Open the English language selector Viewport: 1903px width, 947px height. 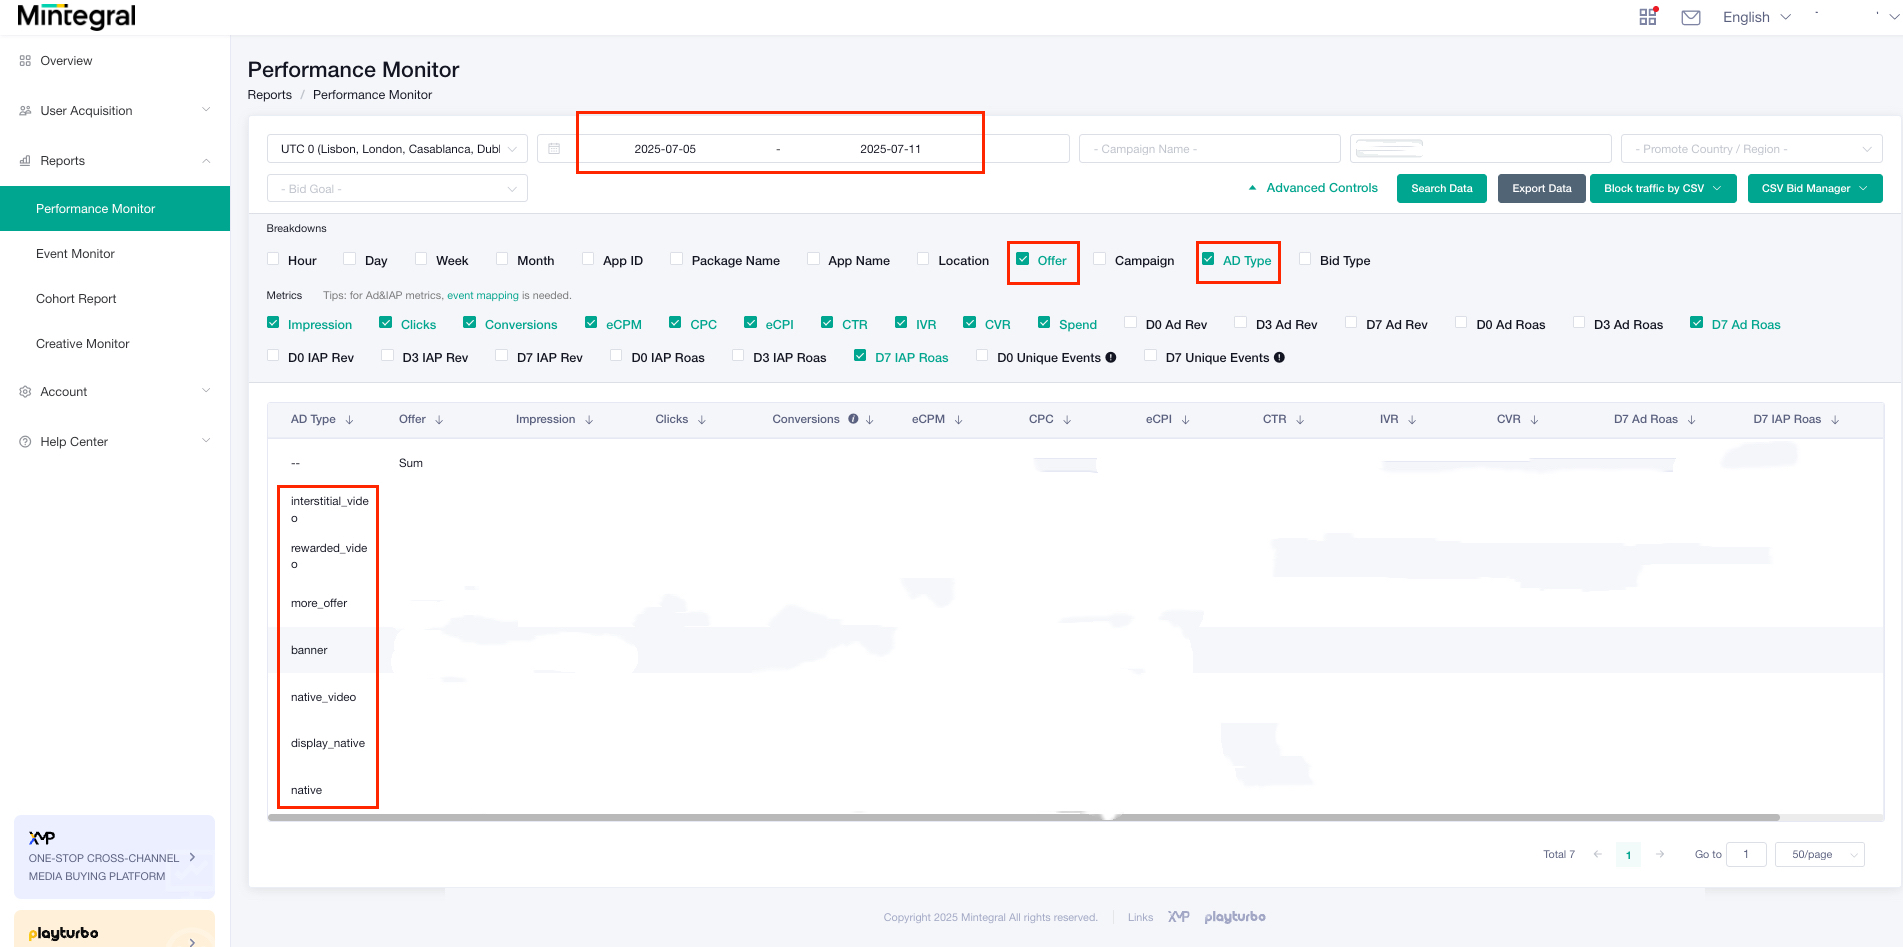(x=1756, y=17)
